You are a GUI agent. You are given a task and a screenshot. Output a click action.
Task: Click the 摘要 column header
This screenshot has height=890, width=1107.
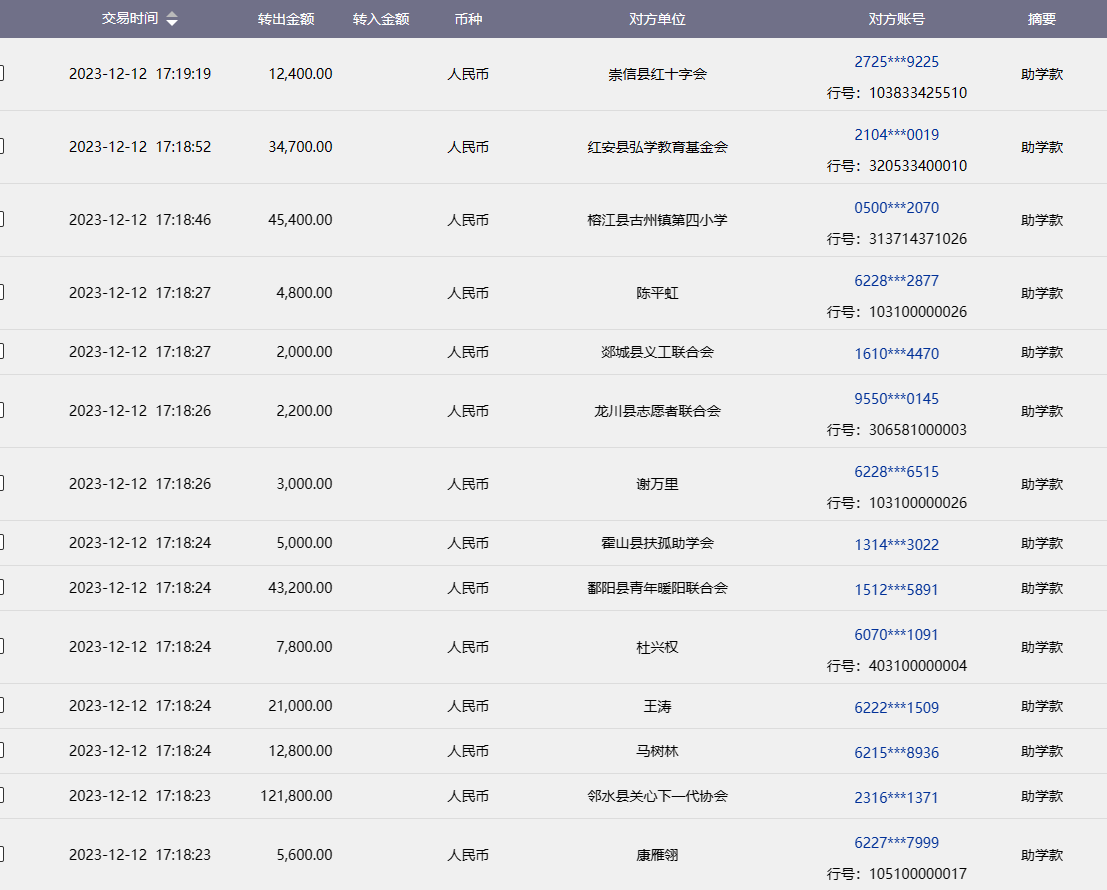(x=1041, y=19)
